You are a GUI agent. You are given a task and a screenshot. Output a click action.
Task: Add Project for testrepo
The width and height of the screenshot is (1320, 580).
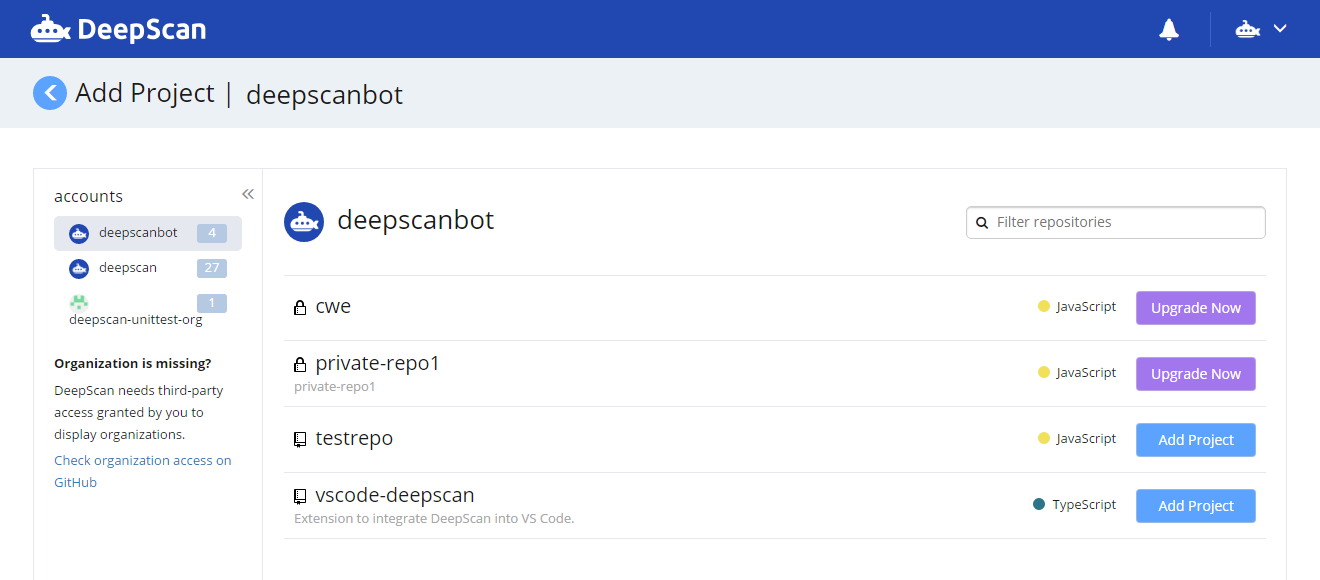(x=1196, y=440)
